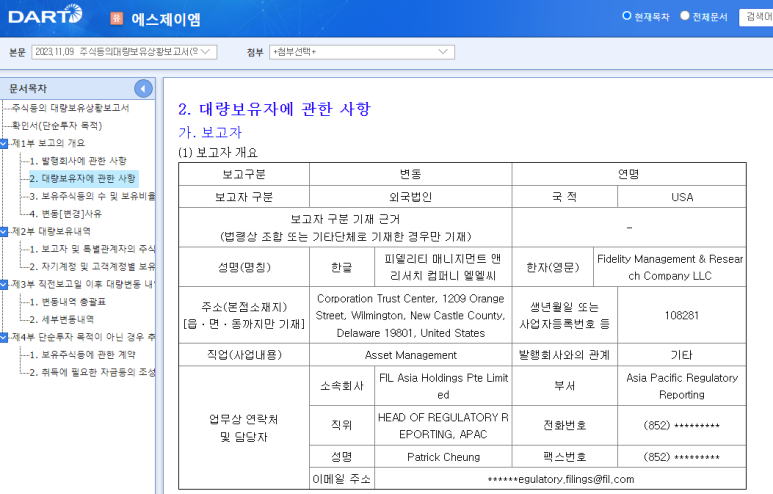Click the 외국법인 table cell
Image resolution: width=773 pixels, height=494 pixels.
(x=410, y=197)
